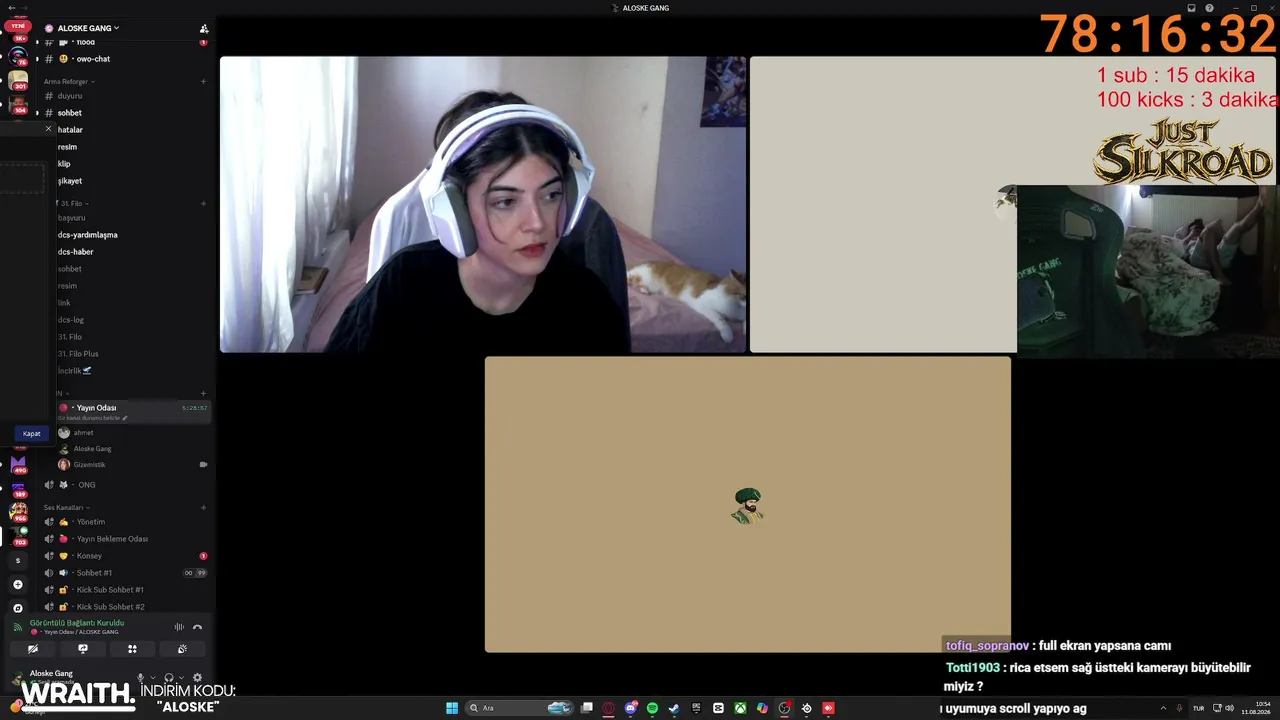Open the owo-chat text channel

pos(92,59)
